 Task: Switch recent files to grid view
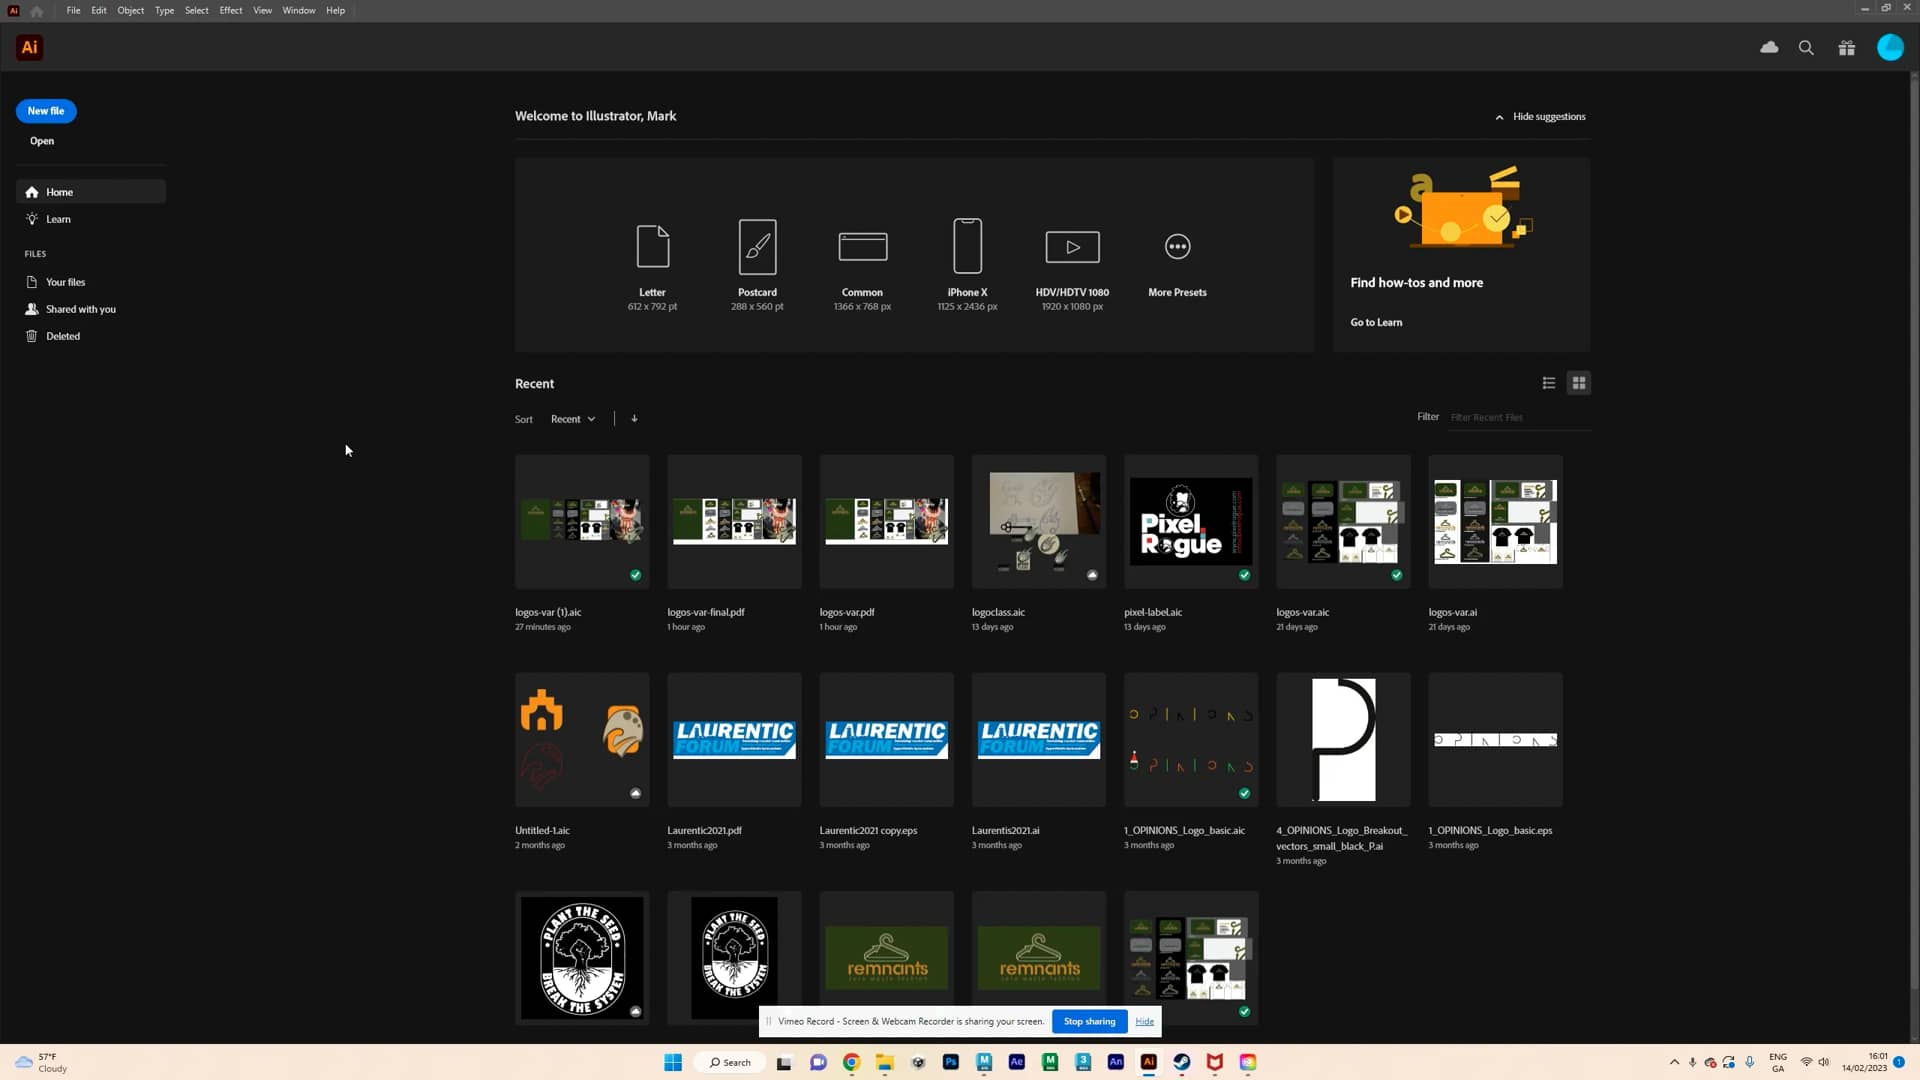[x=1579, y=383]
